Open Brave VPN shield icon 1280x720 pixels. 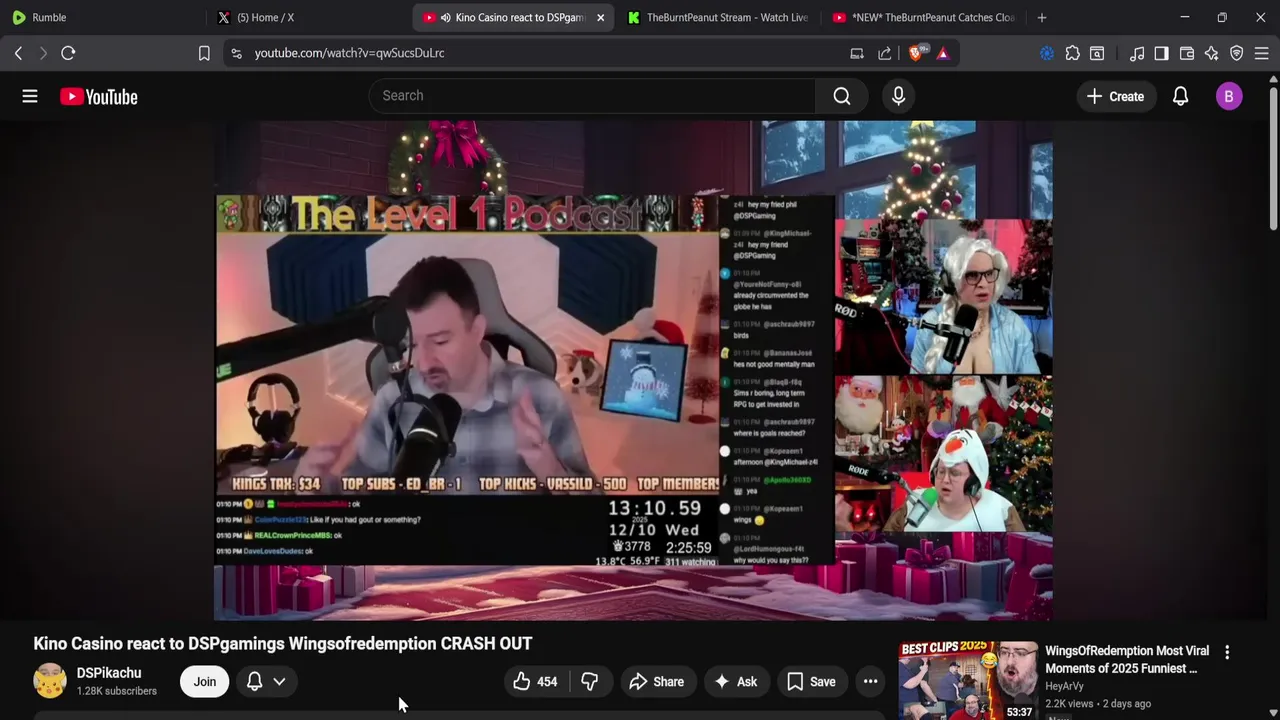(x=1237, y=53)
